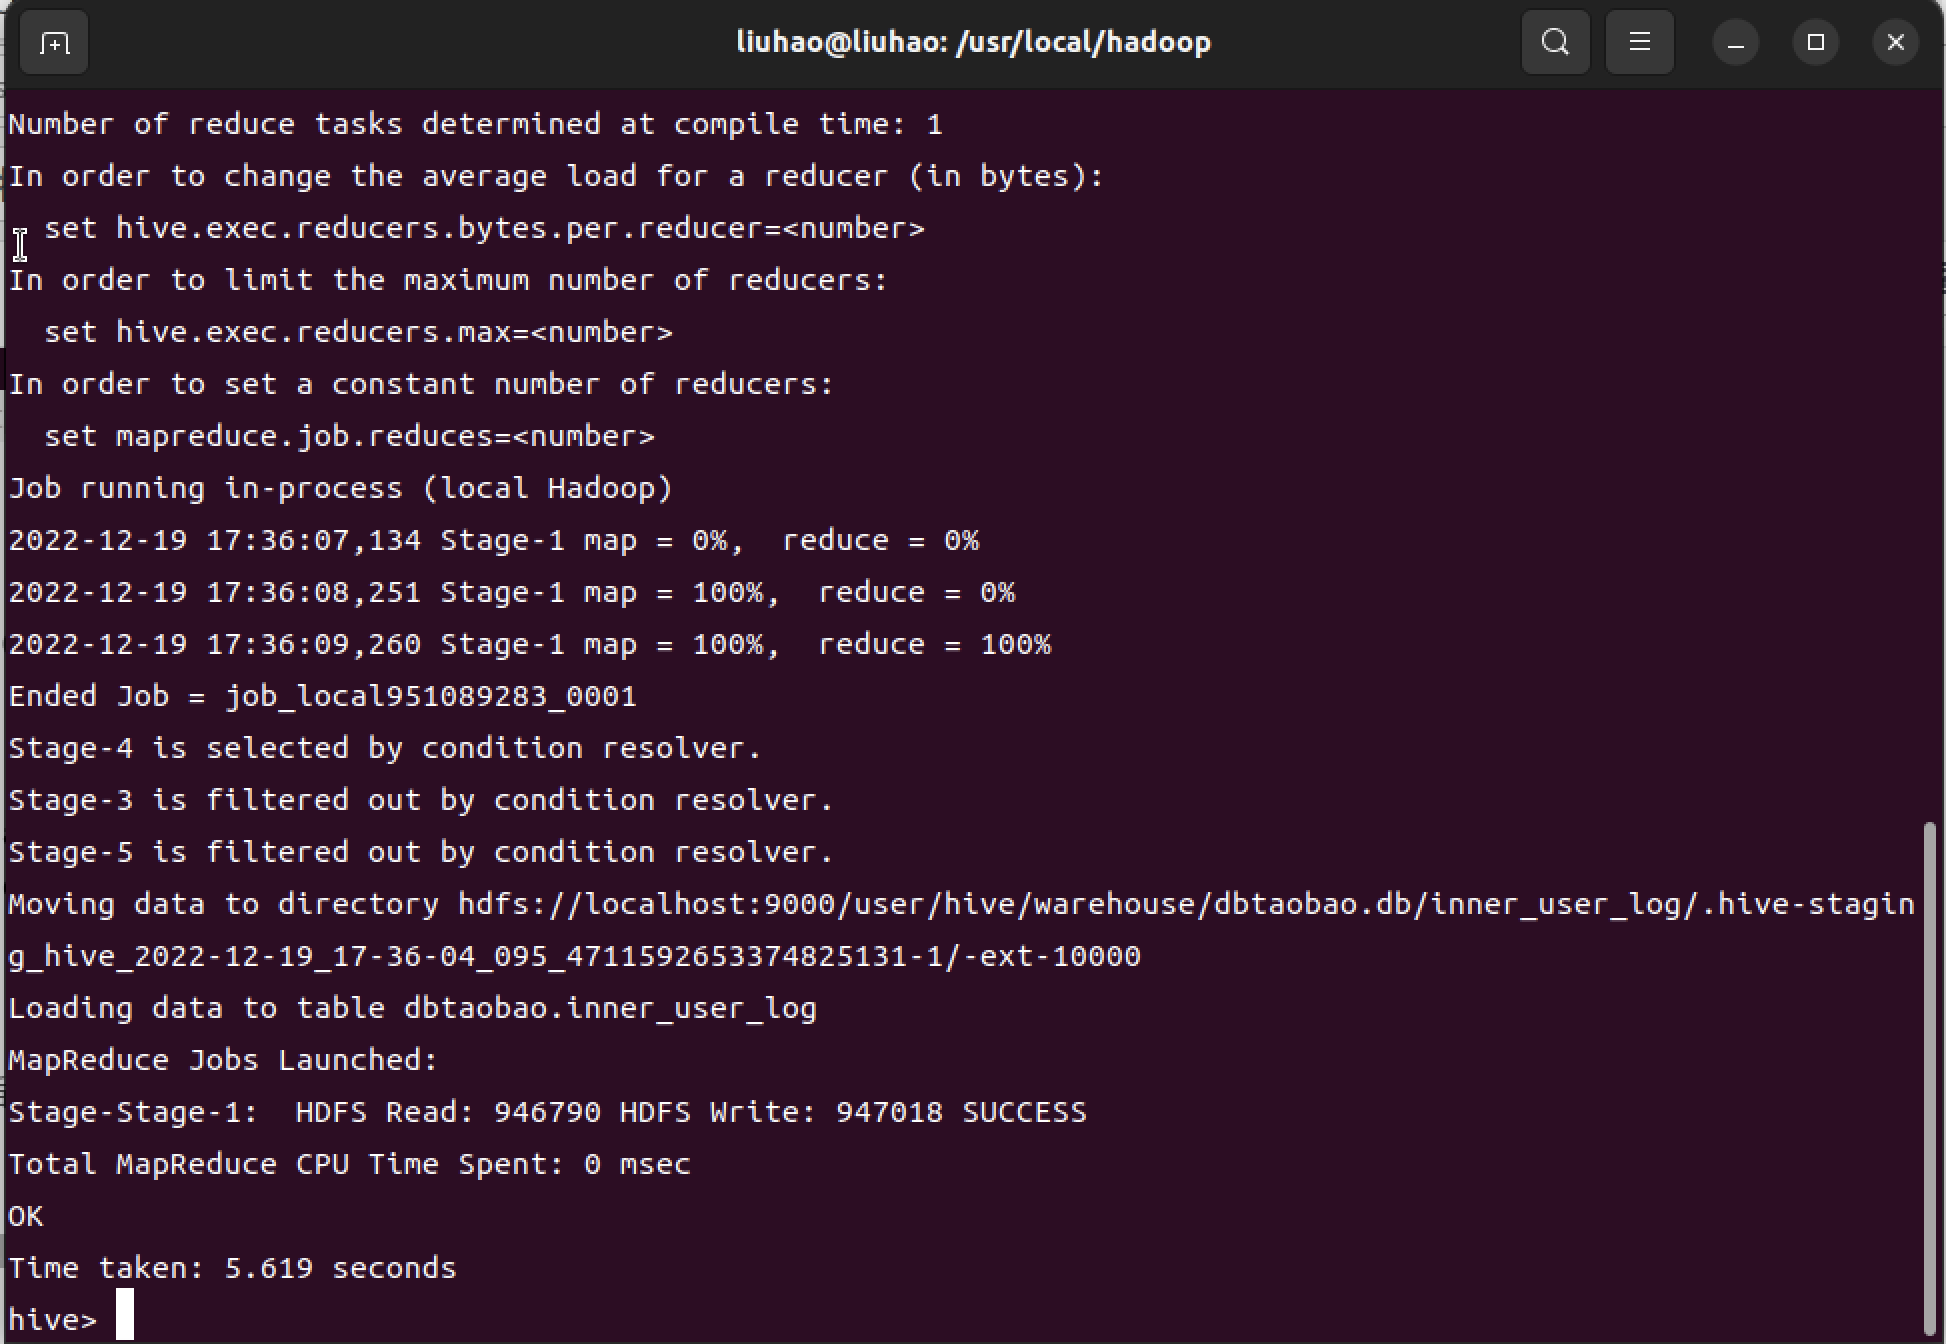This screenshot has height=1344, width=1946.
Task: Click "Job running in-process (local Hadoop)"
Action: 341,488
